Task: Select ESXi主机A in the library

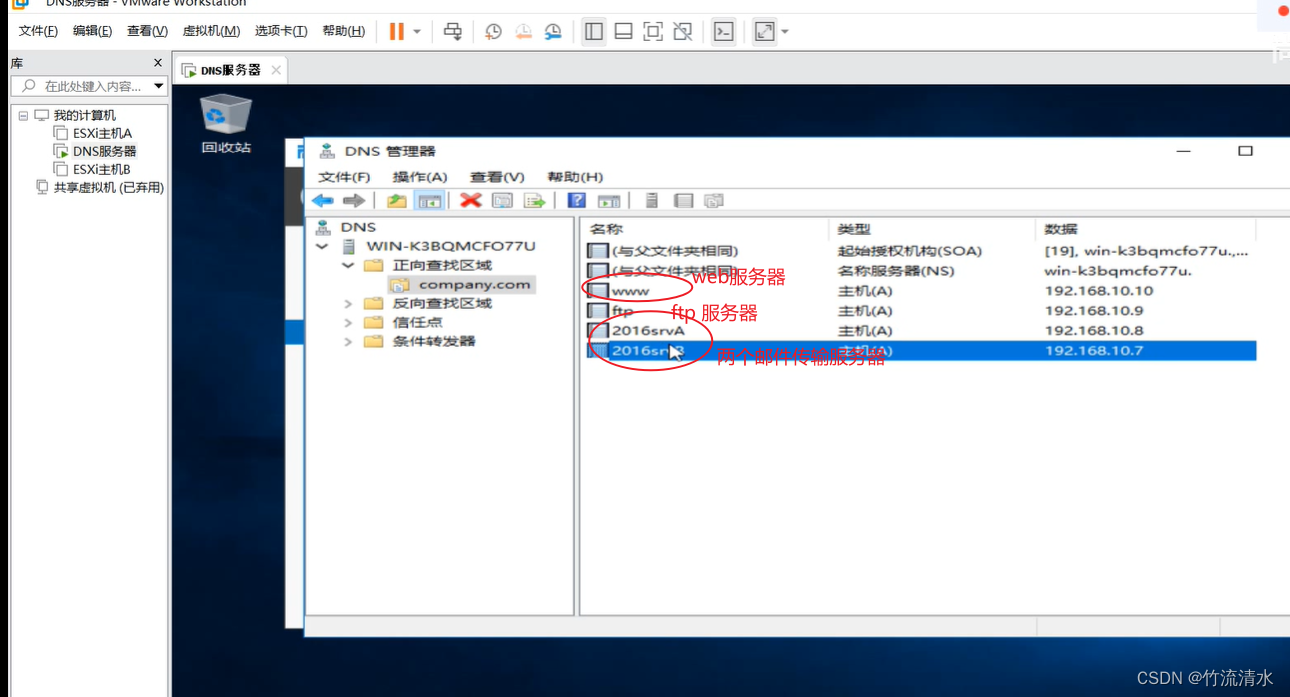Action: coord(102,133)
